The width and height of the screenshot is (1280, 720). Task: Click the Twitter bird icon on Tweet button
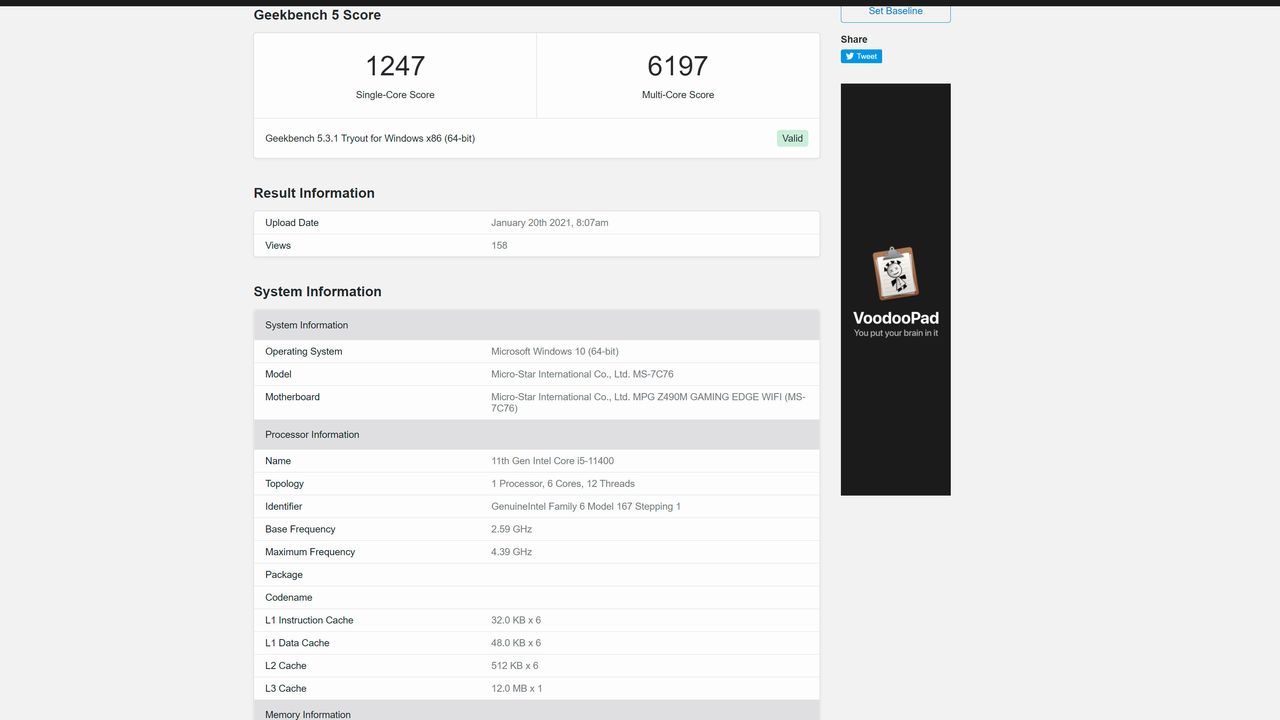click(850, 56)
